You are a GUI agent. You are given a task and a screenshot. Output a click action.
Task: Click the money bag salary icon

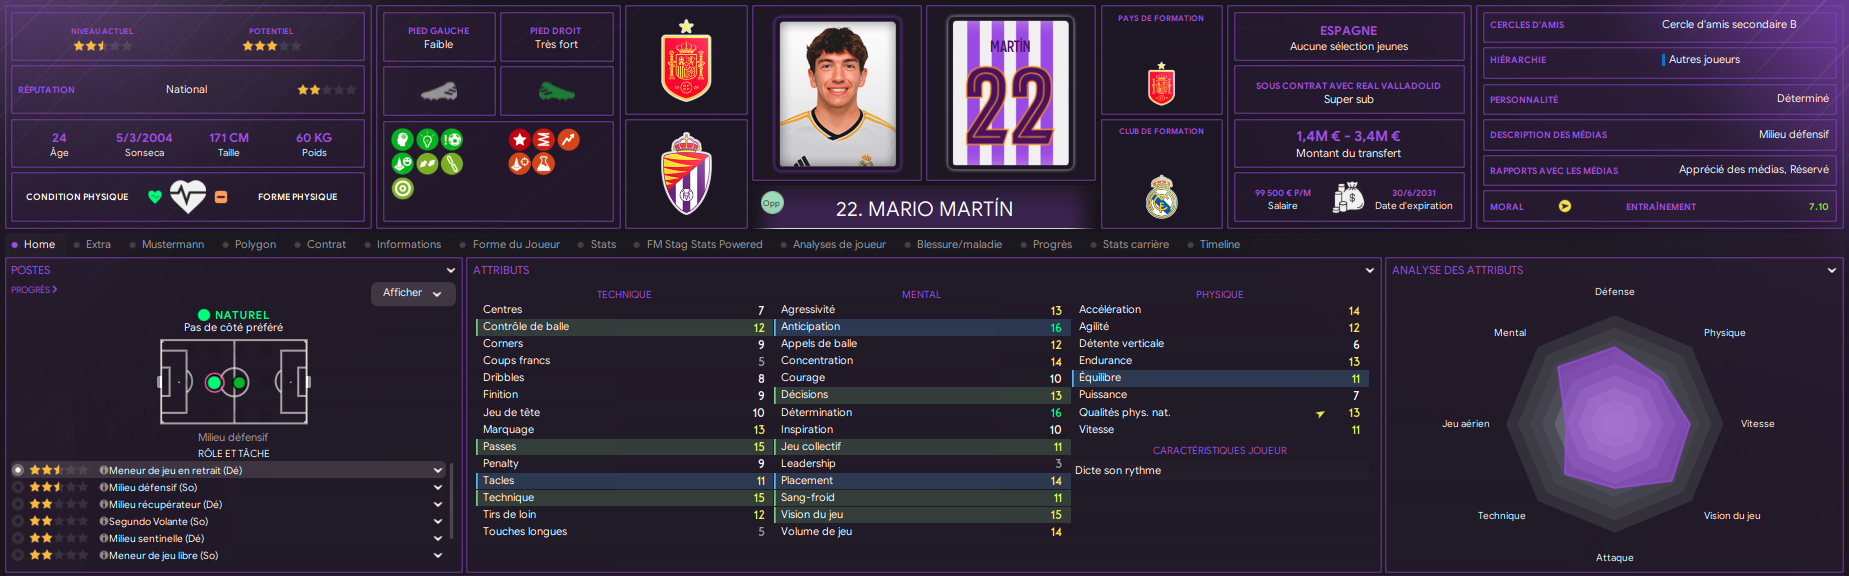pos(1347,197)
